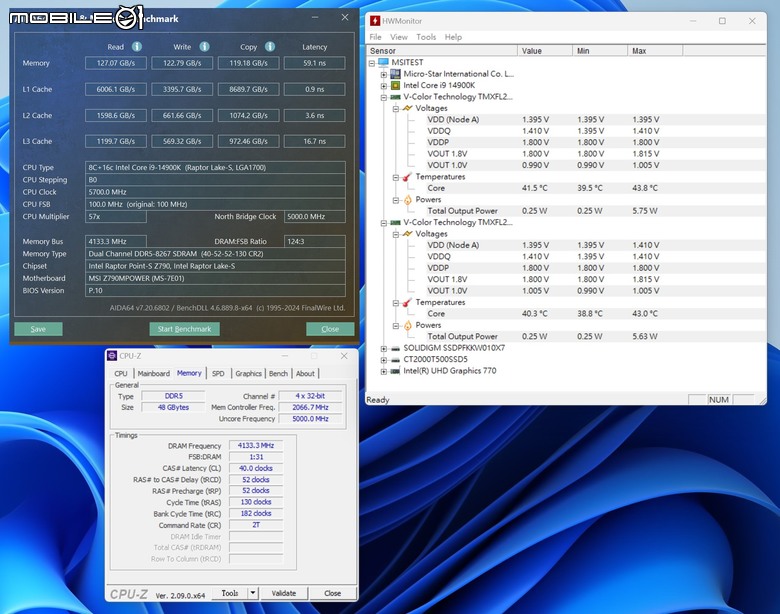Click the Tools button in CPU-Z
780x614 pixels.
[230, 593]
